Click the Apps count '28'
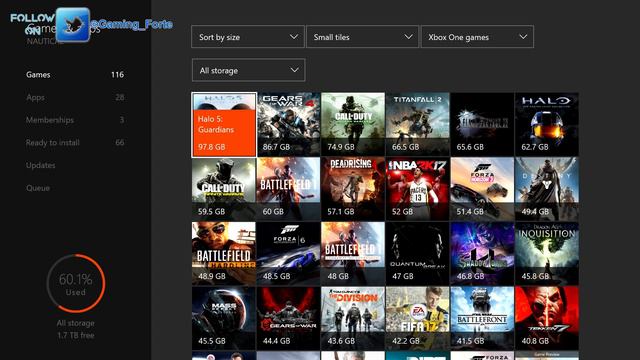 (120, 97)
